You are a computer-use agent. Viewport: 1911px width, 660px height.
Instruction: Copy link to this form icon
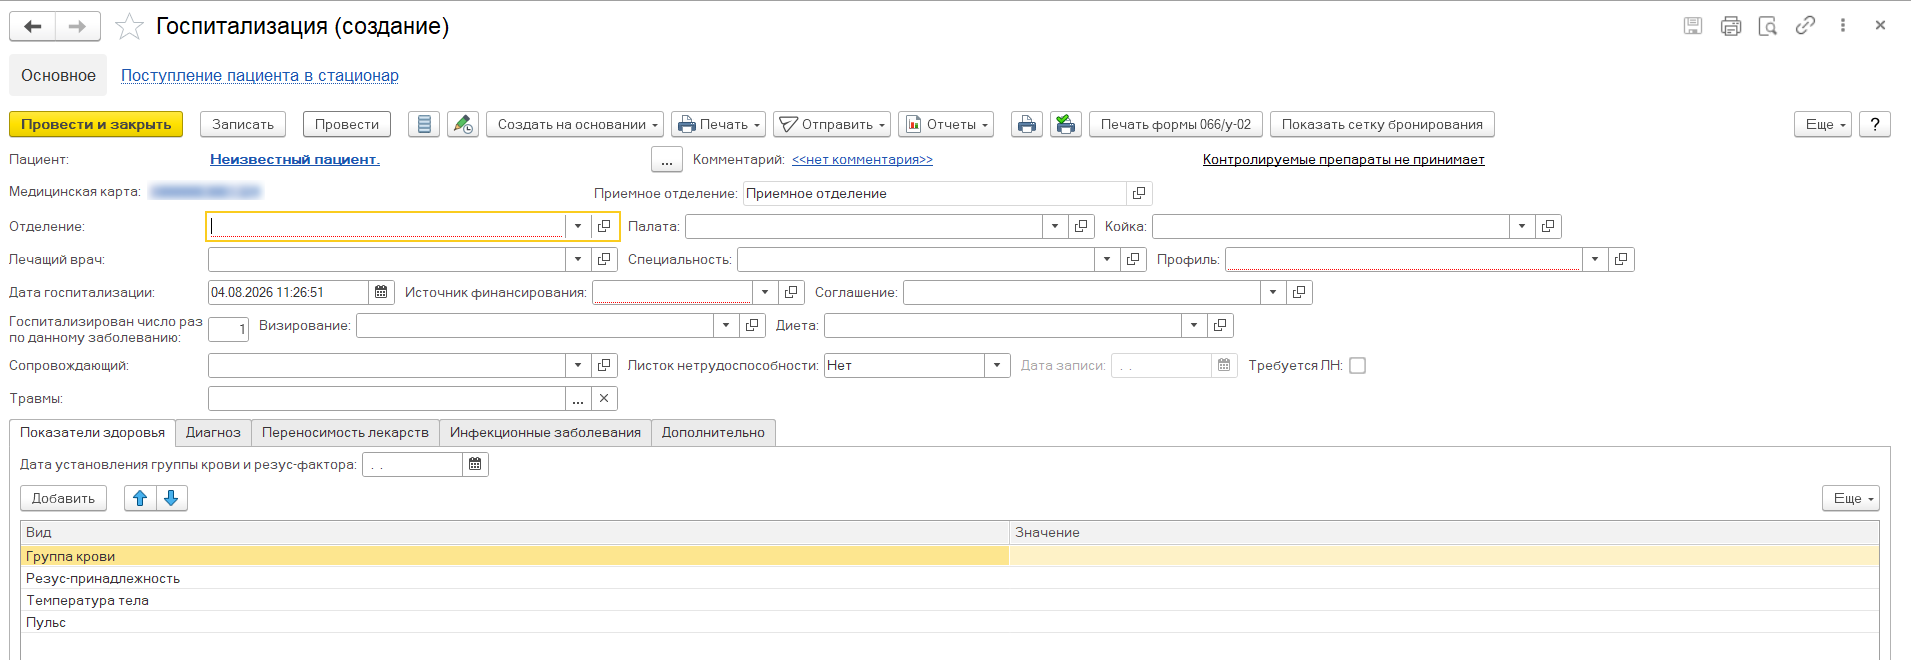(1805, 26)
